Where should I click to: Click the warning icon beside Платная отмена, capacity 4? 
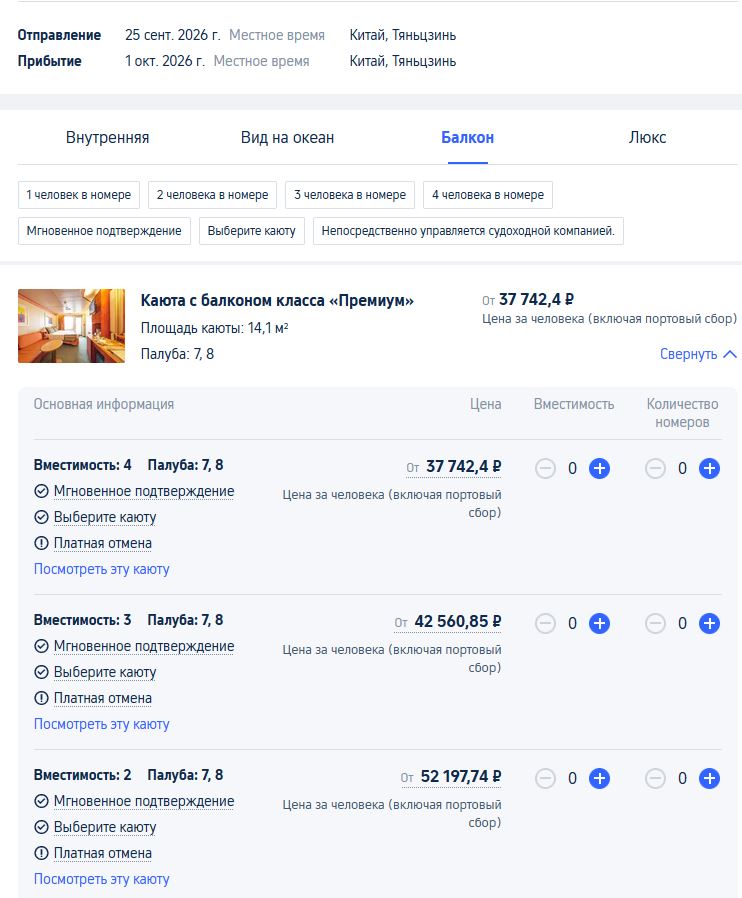(x=41, y=543)
